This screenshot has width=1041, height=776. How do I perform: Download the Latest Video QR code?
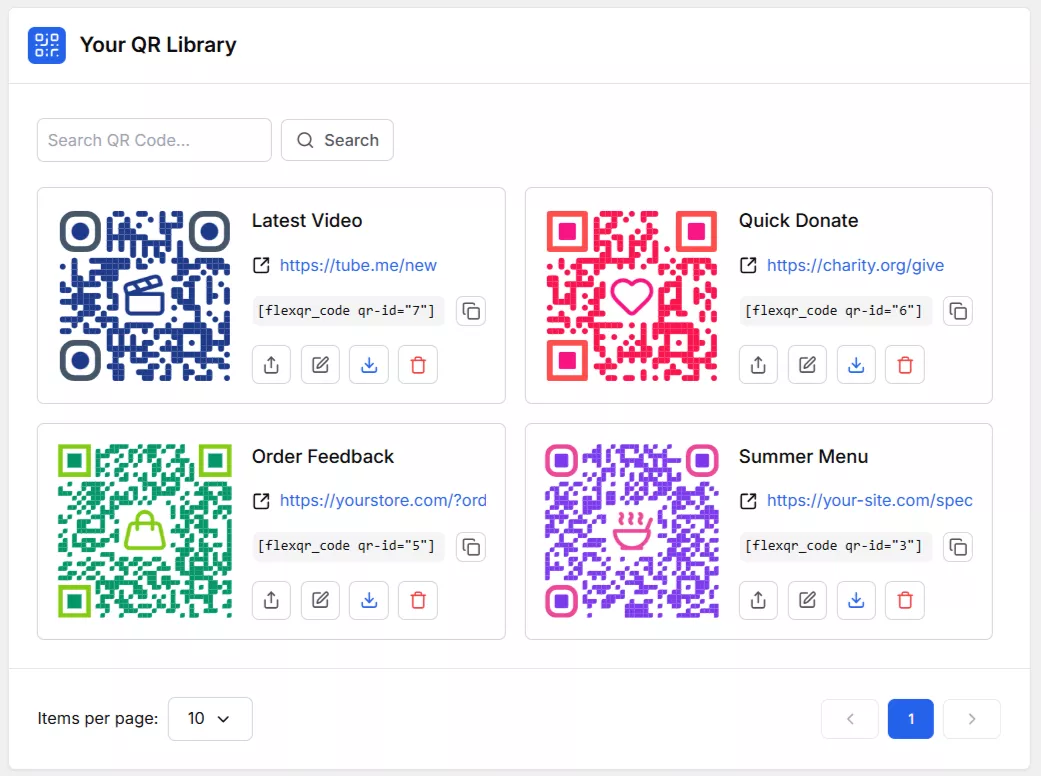point(369,364)
